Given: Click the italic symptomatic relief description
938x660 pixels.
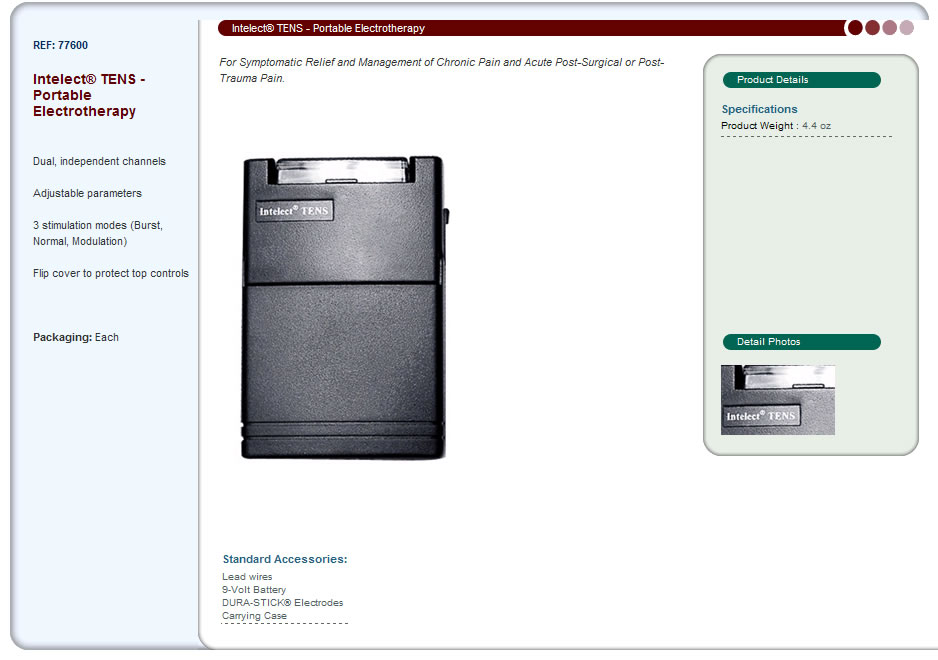Looking at the screenshot, I should [441, 70].
